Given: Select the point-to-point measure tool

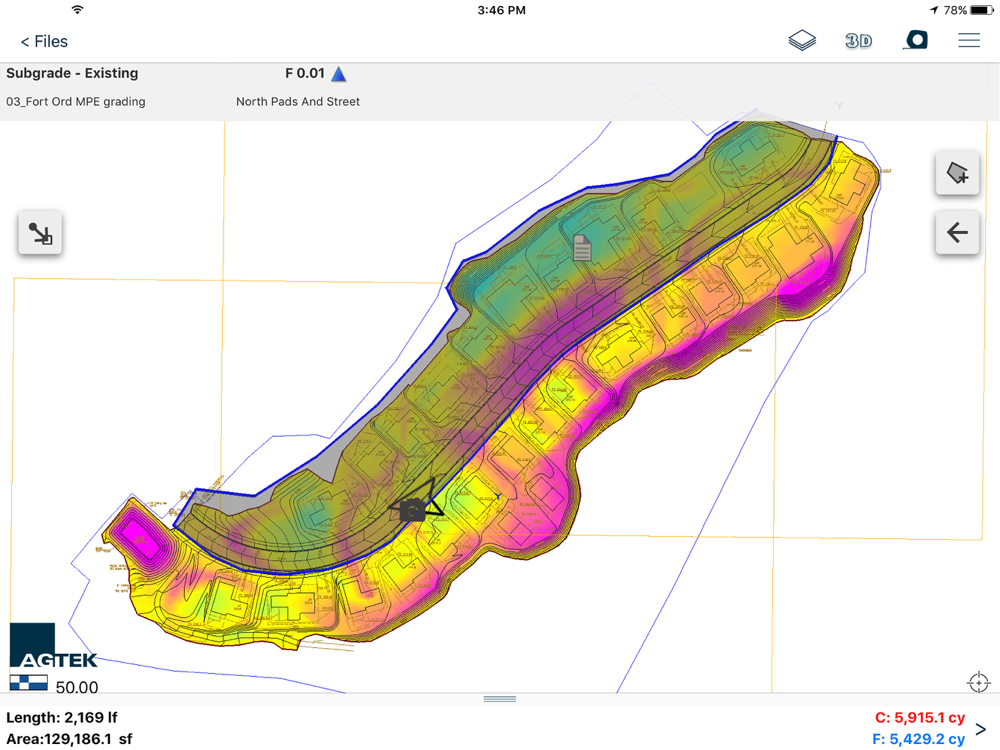Looking at the screenshot, I should (40, 233).
